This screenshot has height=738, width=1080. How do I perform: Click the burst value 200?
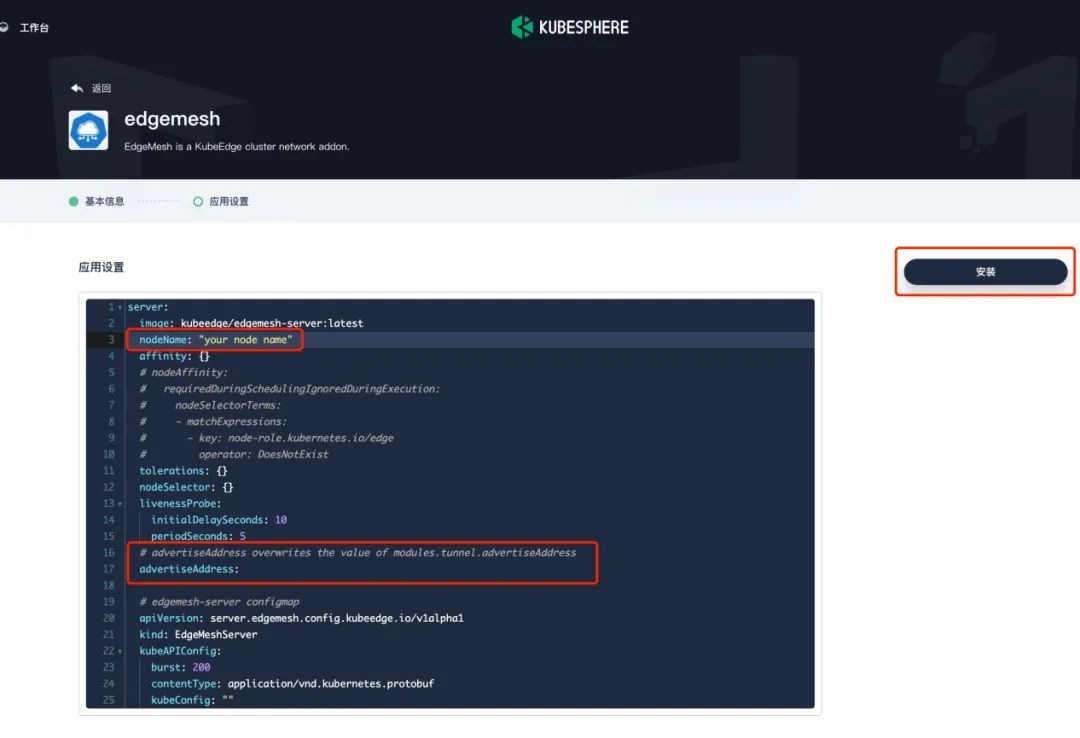201,667
